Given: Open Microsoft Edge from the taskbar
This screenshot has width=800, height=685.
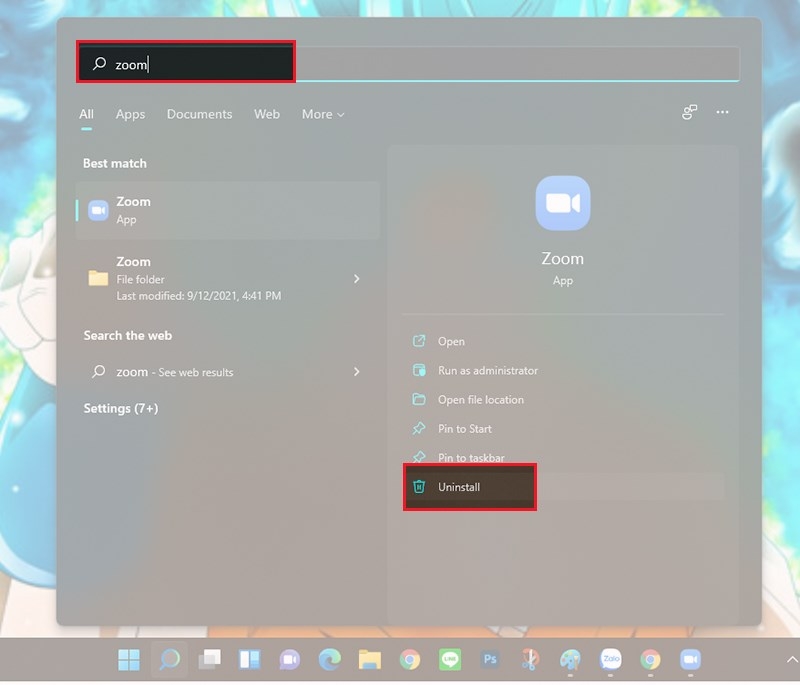Looking at the screenshot, I should click(330, 659).
